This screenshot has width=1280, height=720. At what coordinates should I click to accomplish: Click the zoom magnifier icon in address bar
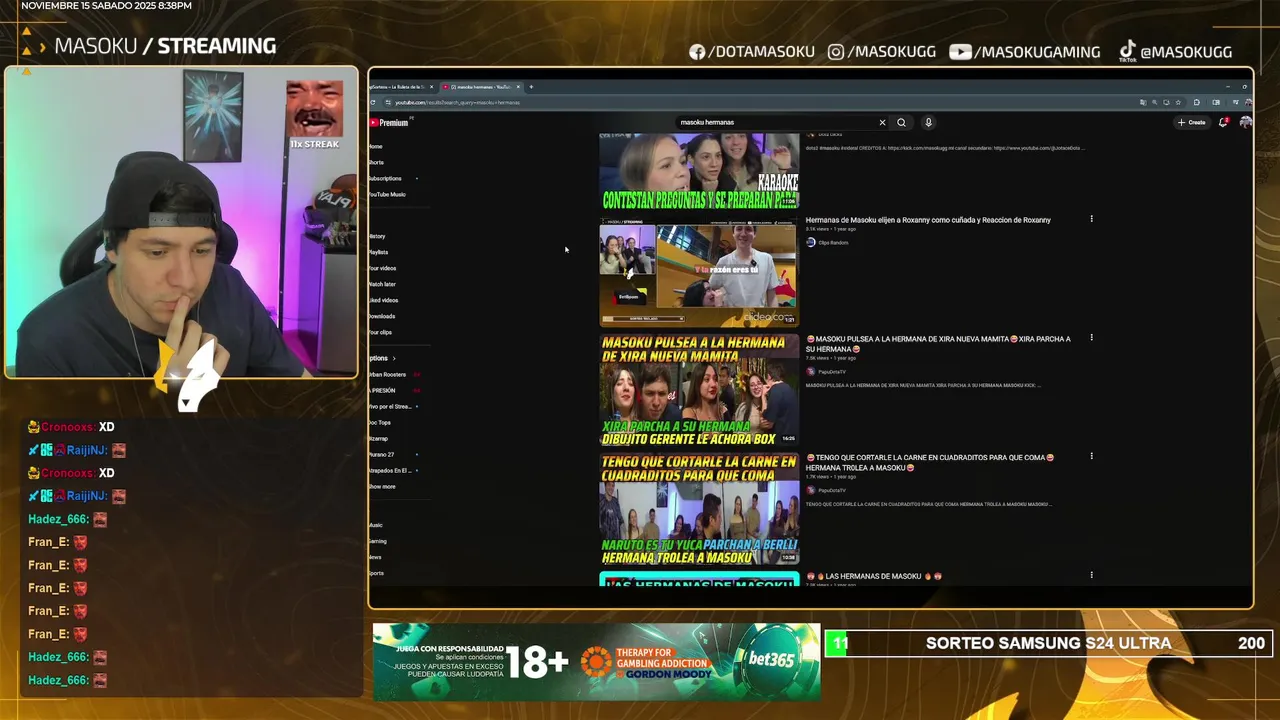[x=1154, y=102]
